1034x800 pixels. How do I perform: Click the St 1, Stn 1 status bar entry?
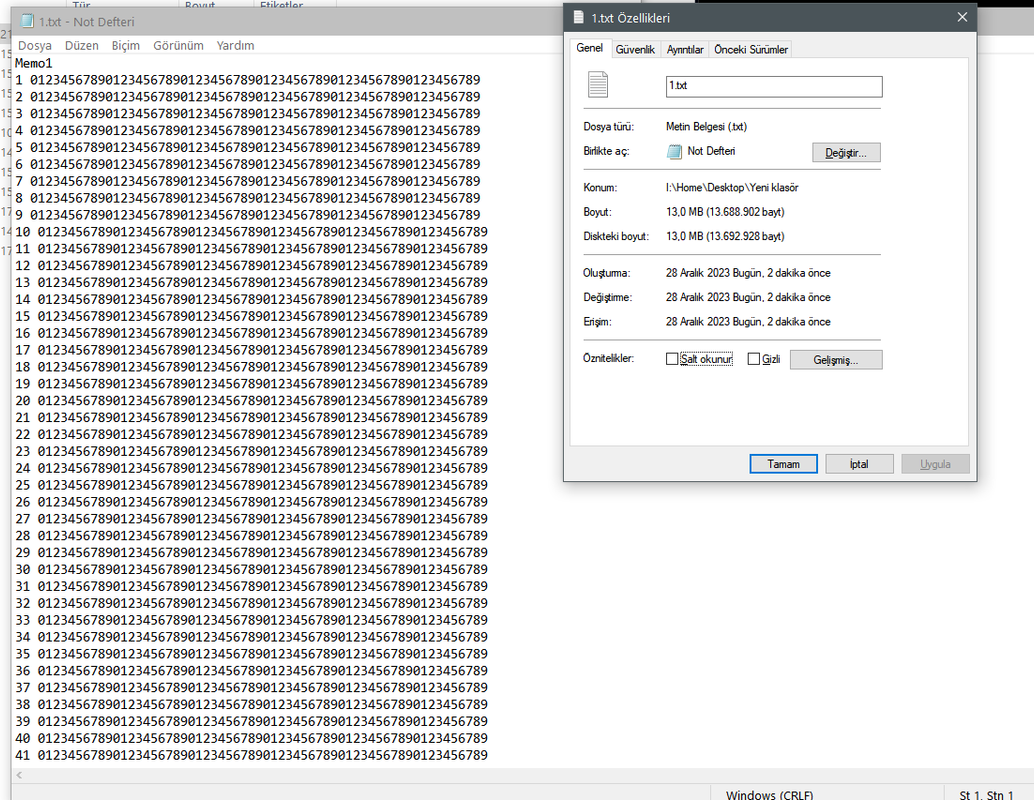pos(986,795)
